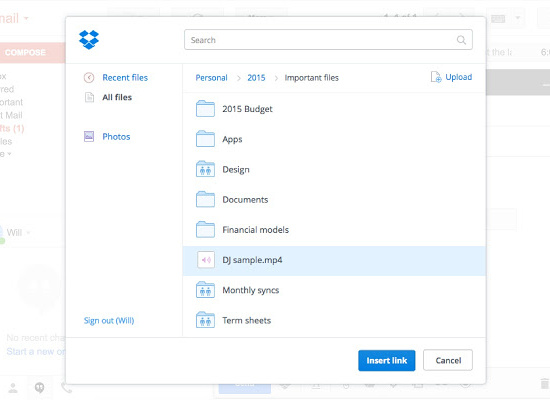The image size is (550, 400).
Task: Open Gmail's Mail dropdown arrow
Action: point(26,18)
